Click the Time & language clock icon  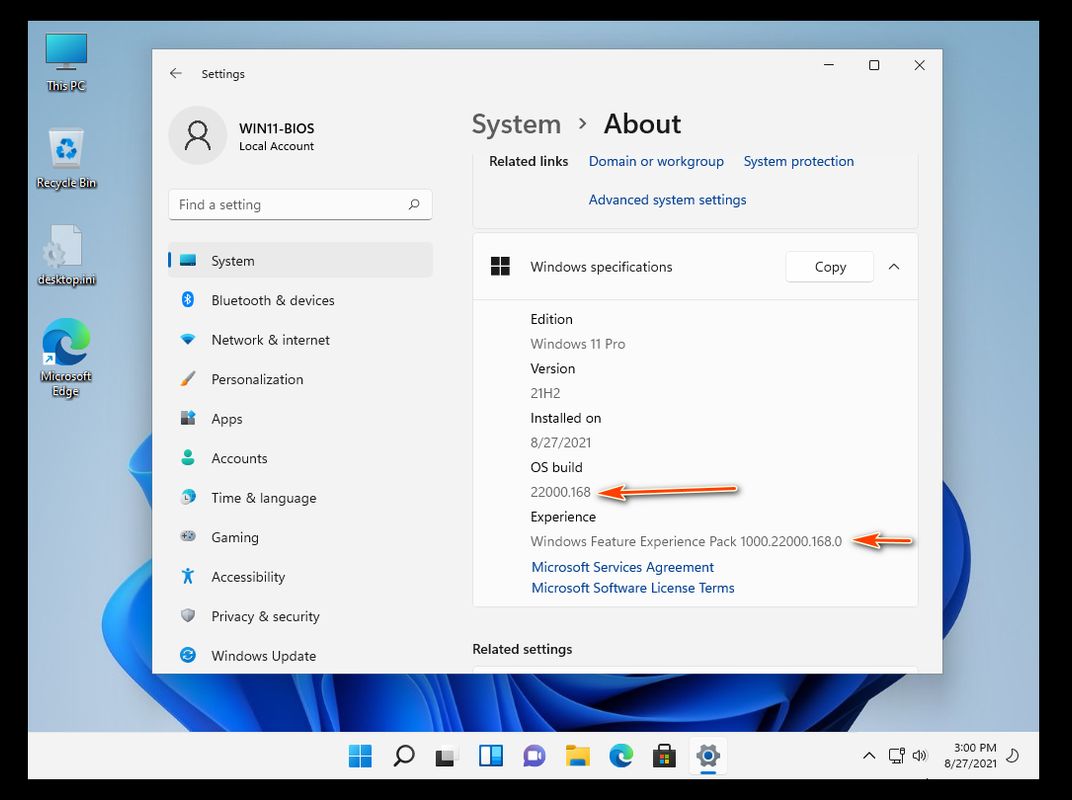(x=188, y=497)
